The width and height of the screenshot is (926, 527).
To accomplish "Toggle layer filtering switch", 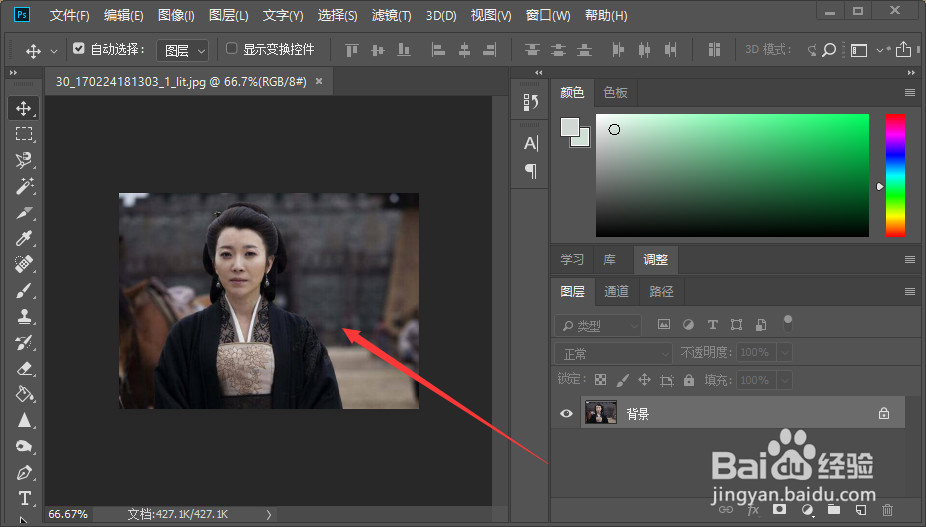I will [787, 323].
